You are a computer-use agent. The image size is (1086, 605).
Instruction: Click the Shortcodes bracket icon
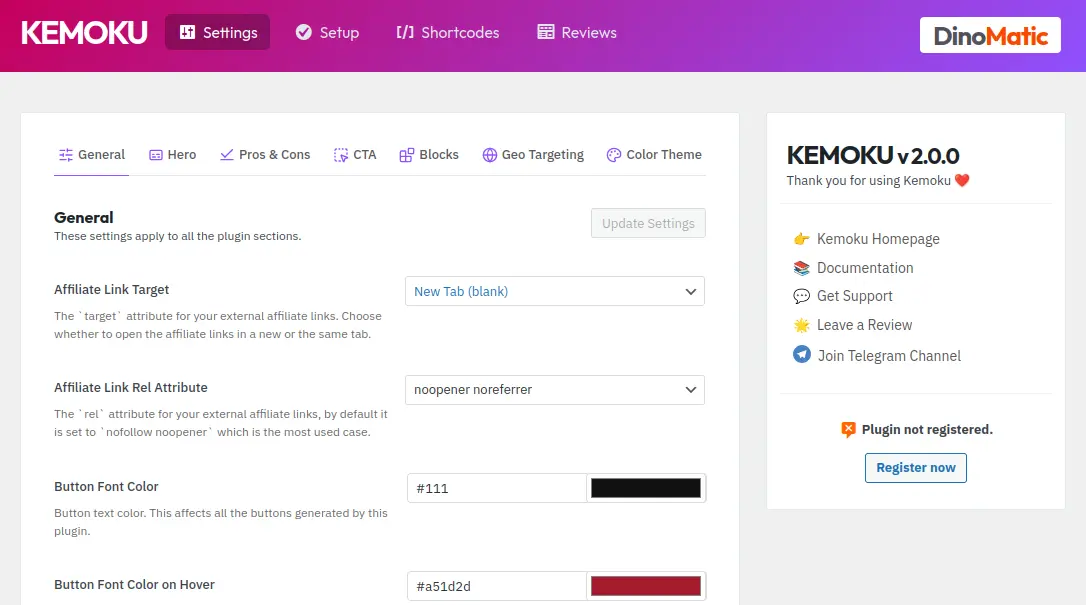tap(404, 32)
